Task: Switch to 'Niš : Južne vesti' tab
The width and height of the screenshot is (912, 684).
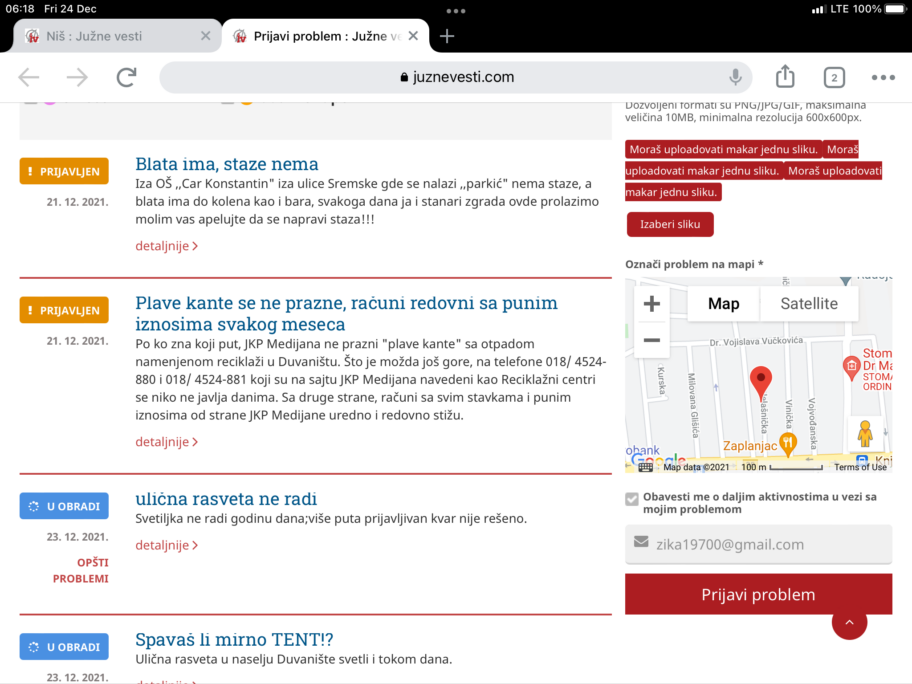Action: coord(110,36)
